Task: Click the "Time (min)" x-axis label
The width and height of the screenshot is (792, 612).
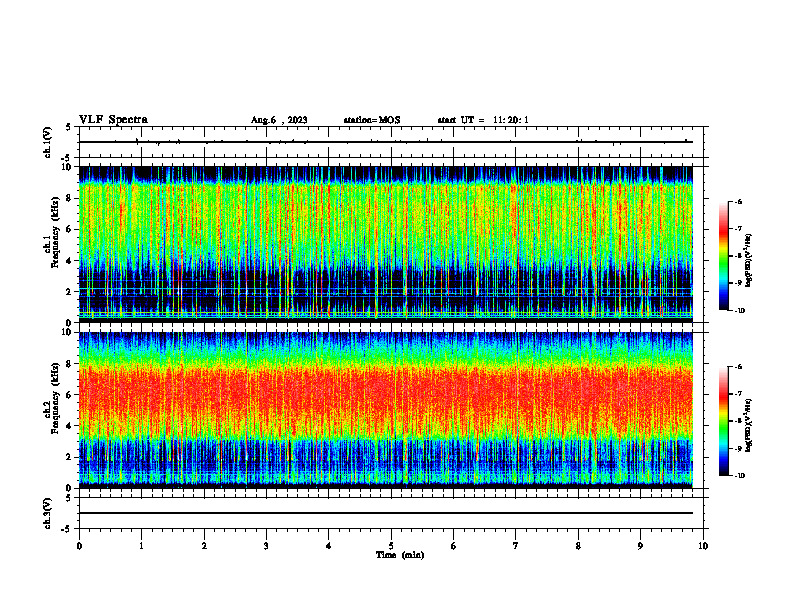Action: point(400,555)
